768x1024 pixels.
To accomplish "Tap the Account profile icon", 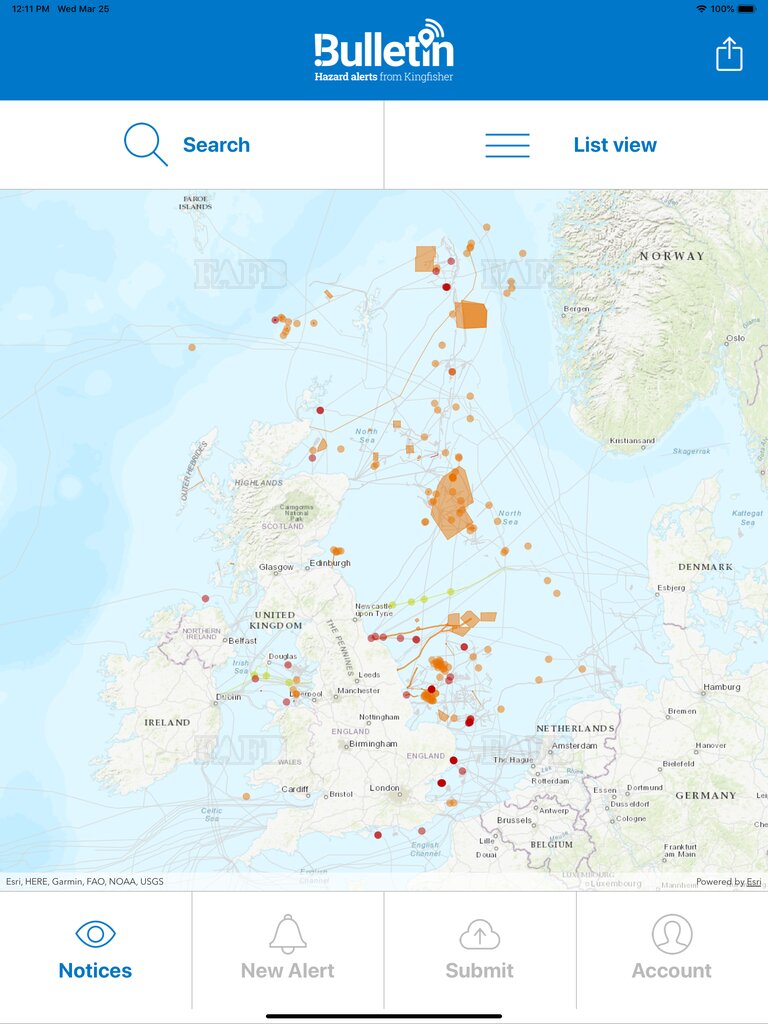I will (x=672, y=934).
